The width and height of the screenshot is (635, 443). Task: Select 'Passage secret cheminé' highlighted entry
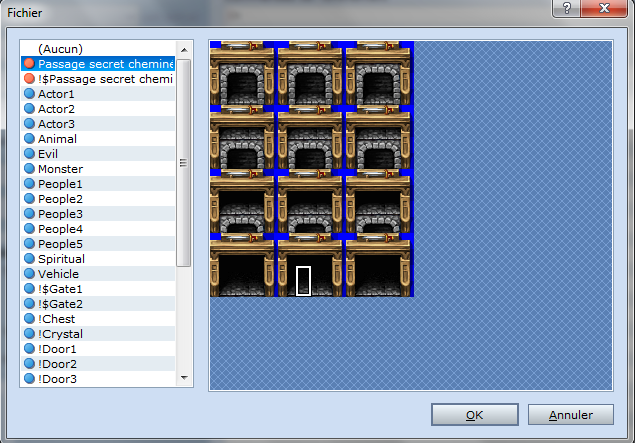pyautogui.click(x=98, y=64)
